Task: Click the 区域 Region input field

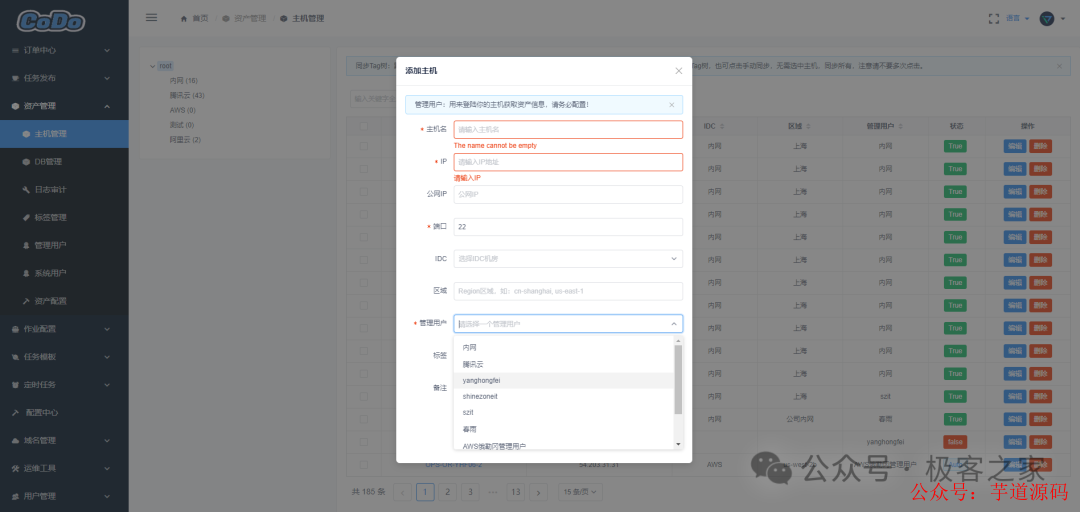Action: pos(568,291)
